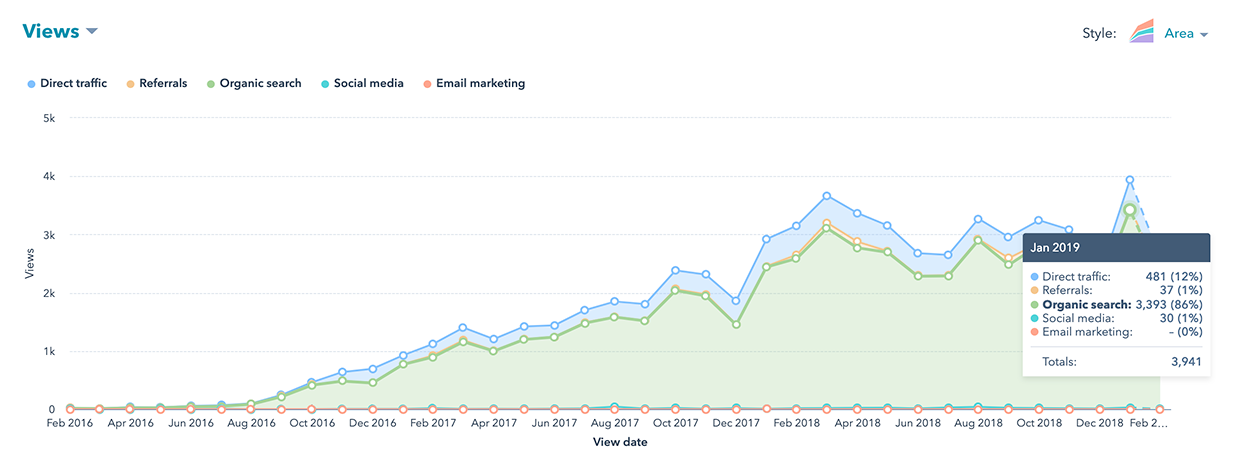This screenshot has width=1235, height=473.
Task: Click the Feb 2017 x-axis label
Action: tap(434, 424)
